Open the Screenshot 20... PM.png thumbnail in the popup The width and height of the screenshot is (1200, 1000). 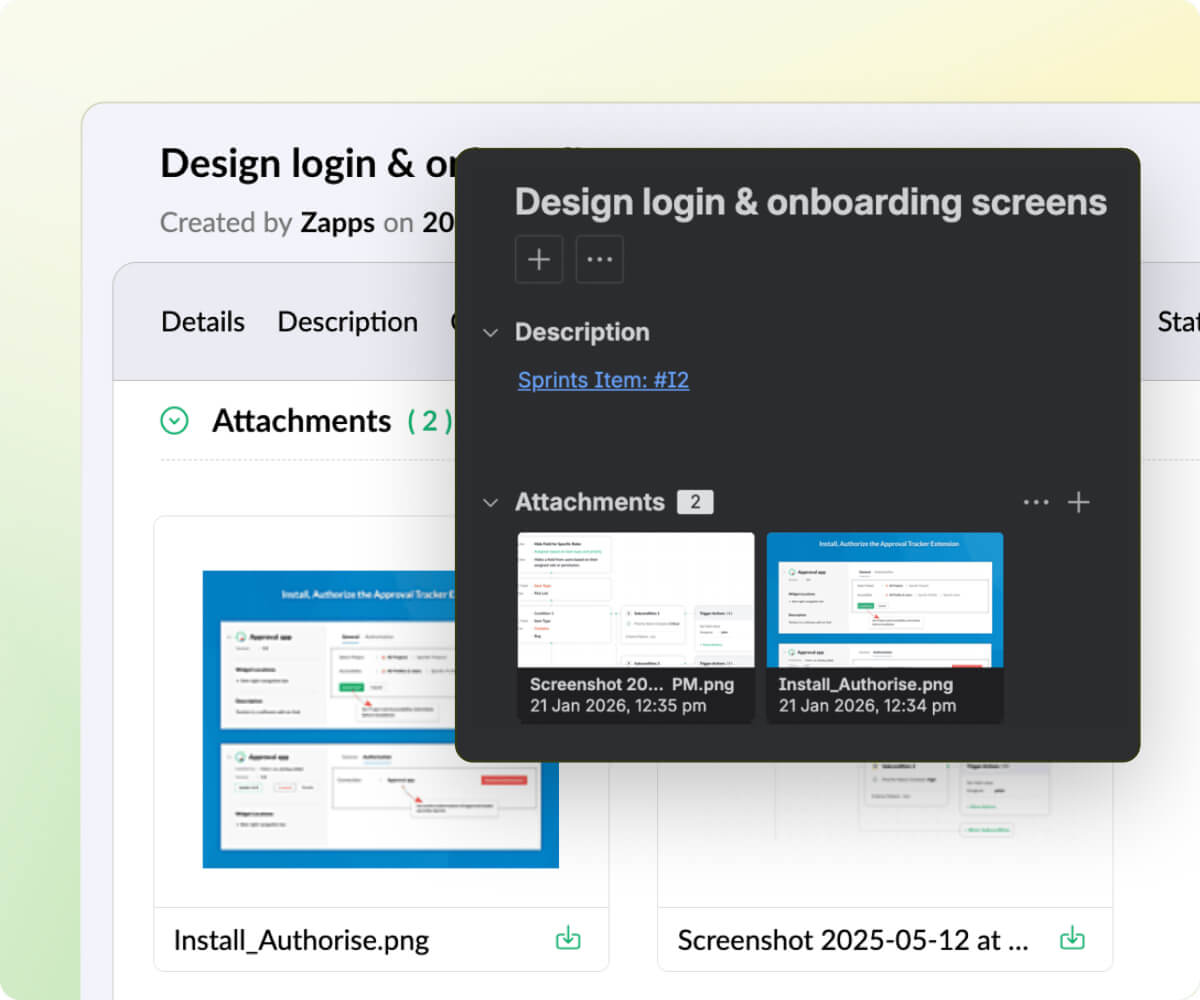pos(635,600)
